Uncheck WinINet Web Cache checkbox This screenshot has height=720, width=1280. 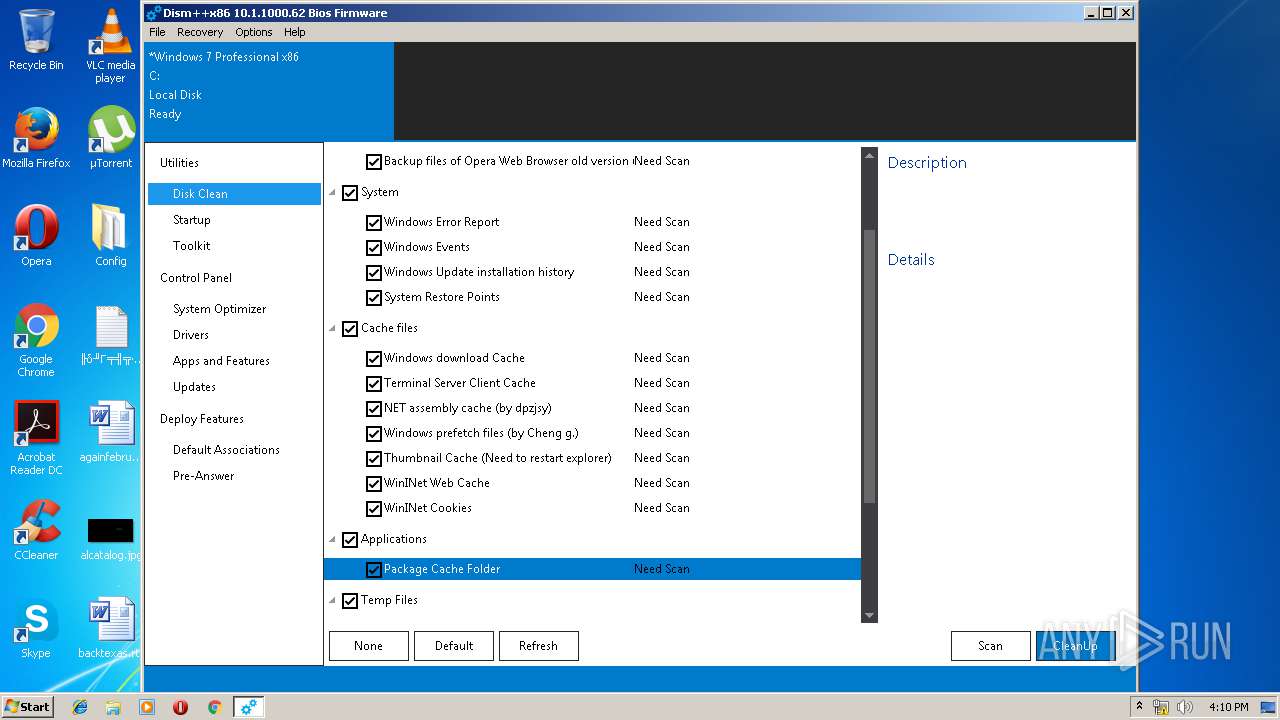click(374, 484)
